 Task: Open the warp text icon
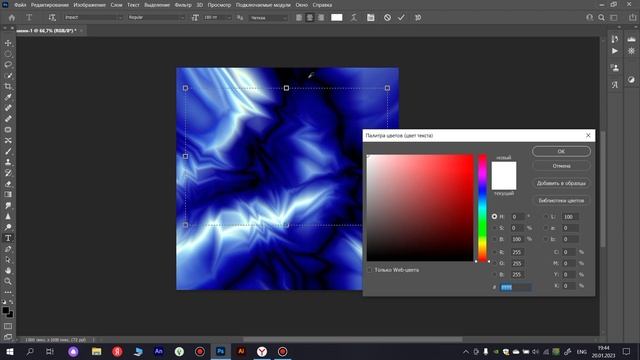354,18
